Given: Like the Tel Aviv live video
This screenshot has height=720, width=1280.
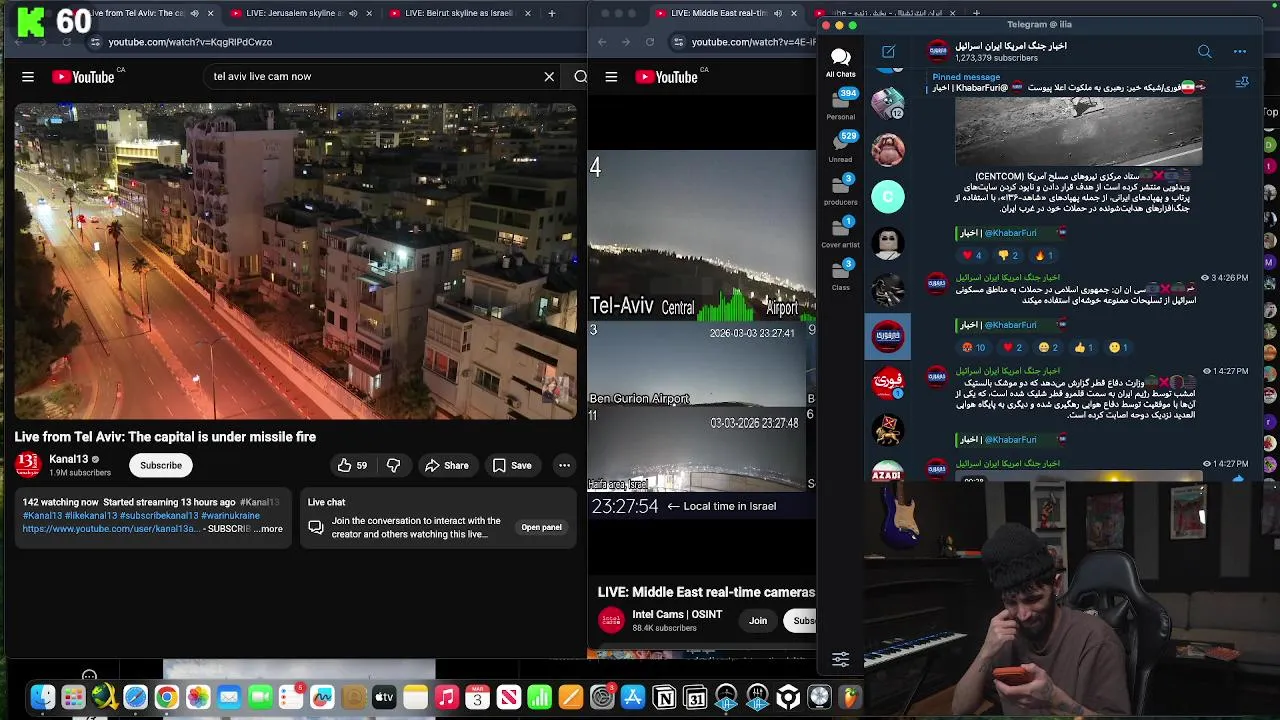Looking at the screenshot, I should [x=352, y=465].
